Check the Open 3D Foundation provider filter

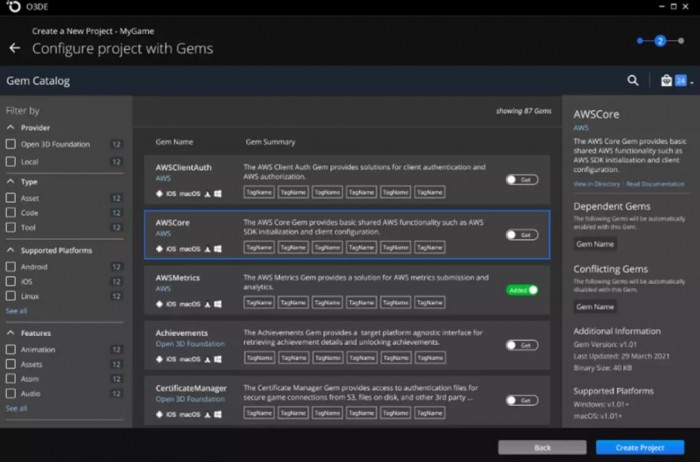click(11, 144)
